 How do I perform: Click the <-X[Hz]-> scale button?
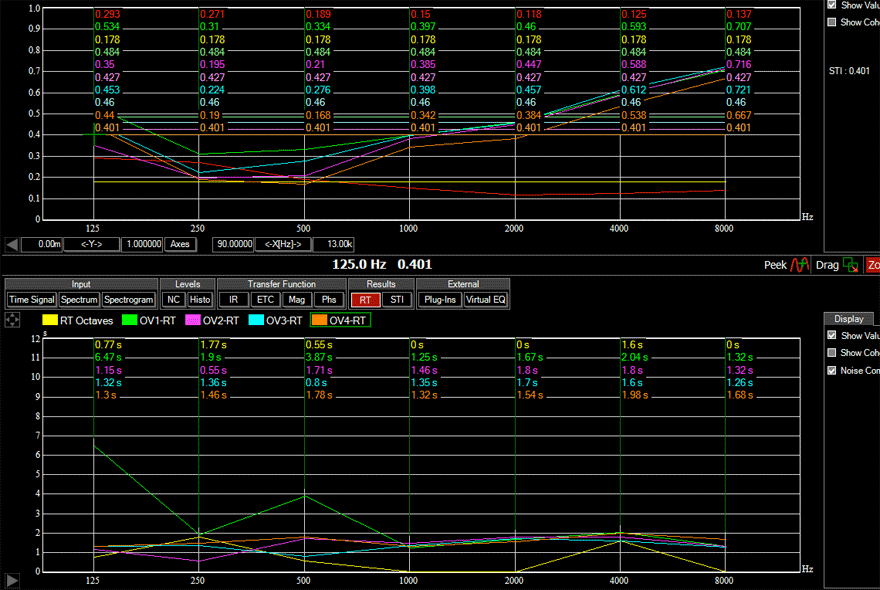[283, 244]
